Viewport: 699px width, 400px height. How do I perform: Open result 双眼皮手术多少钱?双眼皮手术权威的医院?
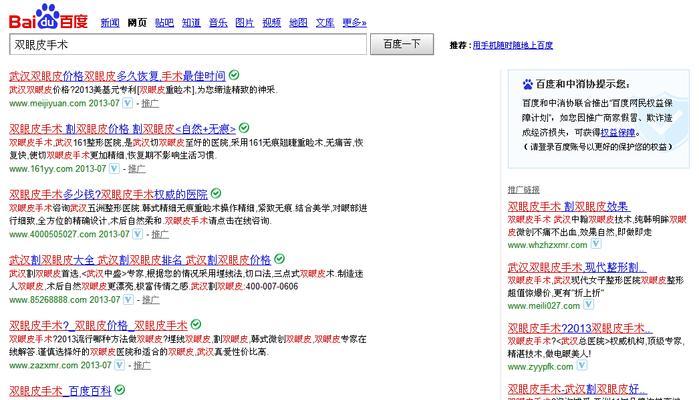108,194
